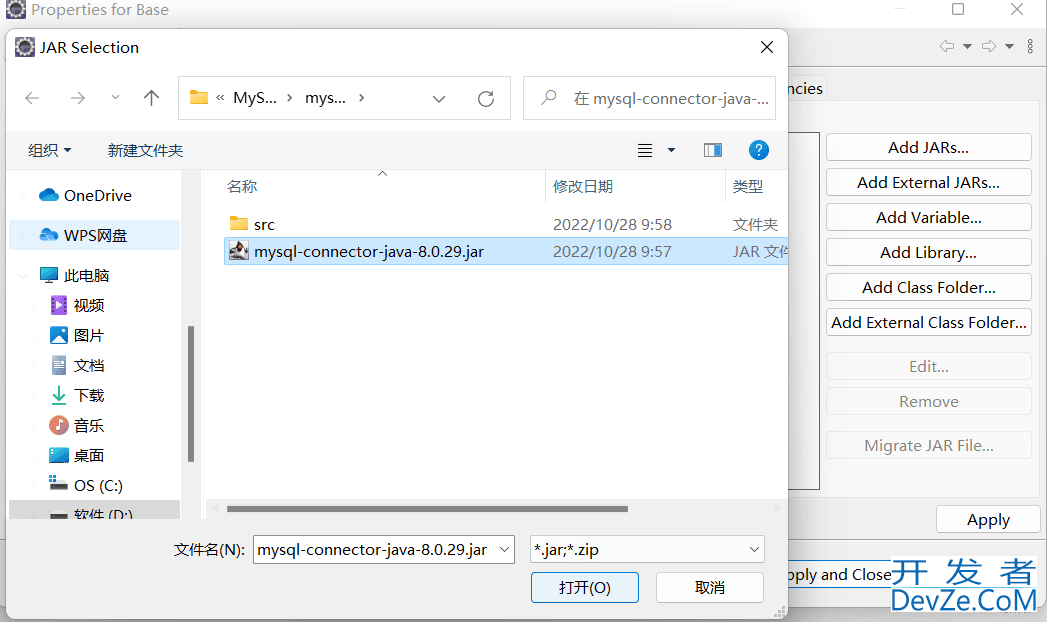Click Add External JARs... in Properties window
This screenshot has height=622, width=1047.
click(x=929, y=182)
